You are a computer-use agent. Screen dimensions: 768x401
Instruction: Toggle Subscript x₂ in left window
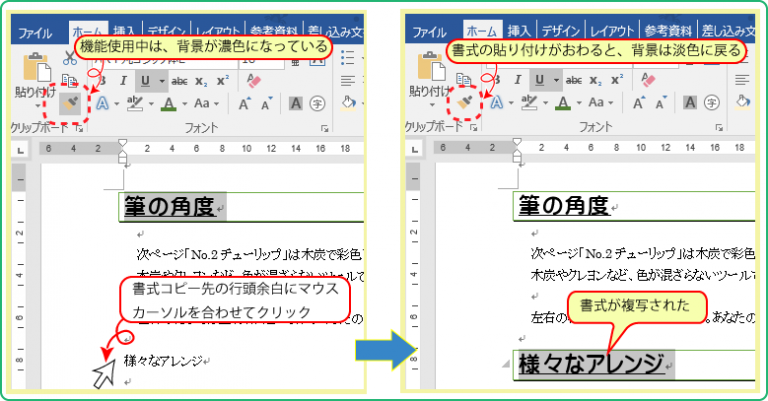coord(201,81)
